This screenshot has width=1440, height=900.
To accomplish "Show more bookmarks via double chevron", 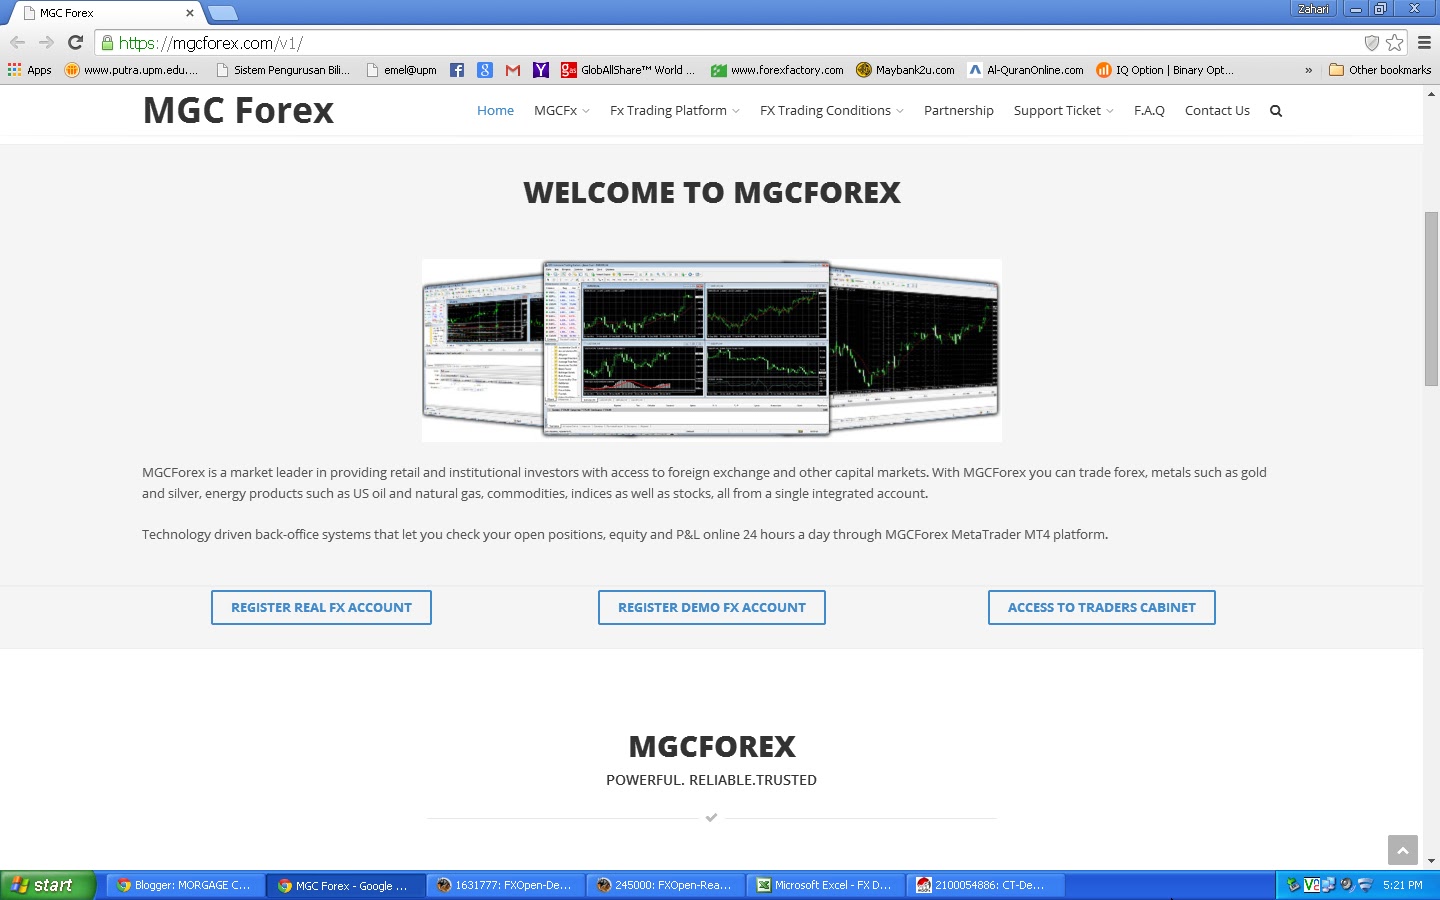I will point(1308,70).
